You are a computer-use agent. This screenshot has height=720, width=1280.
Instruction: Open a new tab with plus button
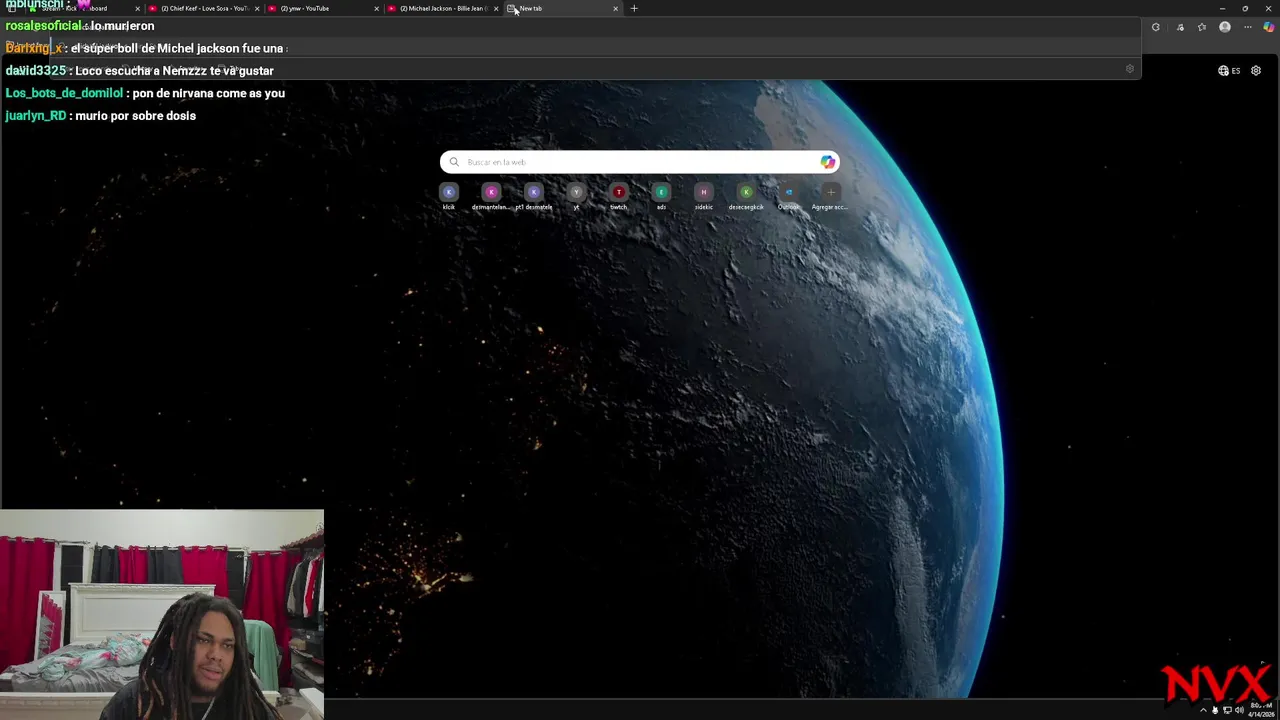point(633,8)
